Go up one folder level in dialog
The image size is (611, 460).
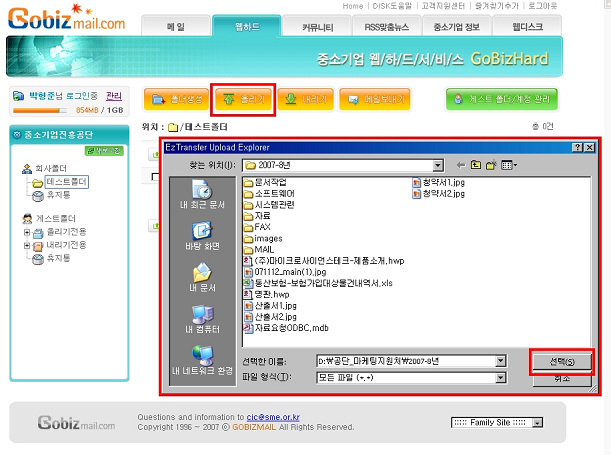click(476, 165)
